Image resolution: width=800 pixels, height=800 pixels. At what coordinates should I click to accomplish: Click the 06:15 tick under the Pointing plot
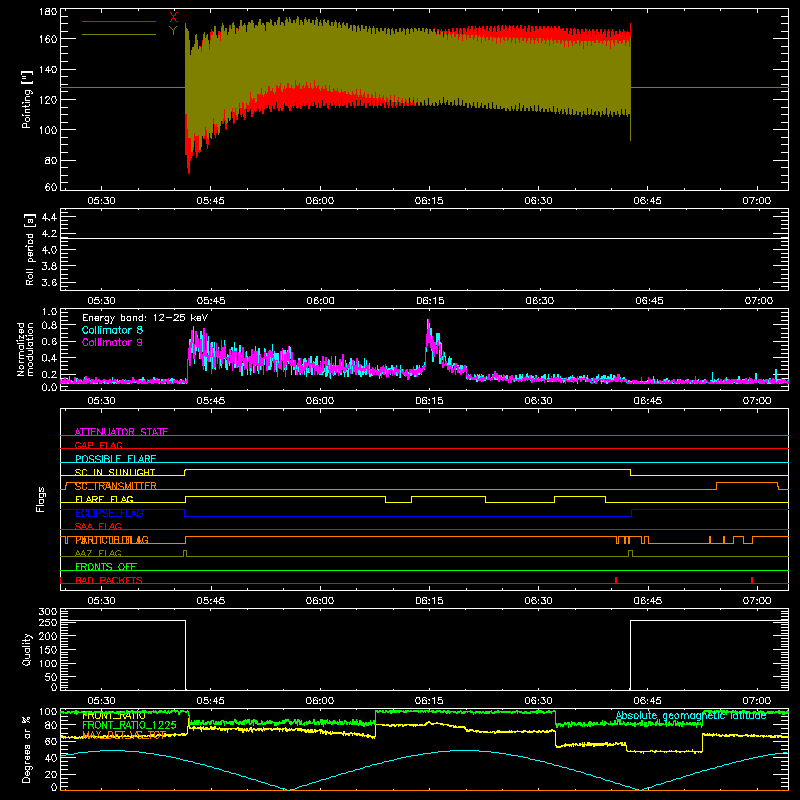(x=429, y=201)
